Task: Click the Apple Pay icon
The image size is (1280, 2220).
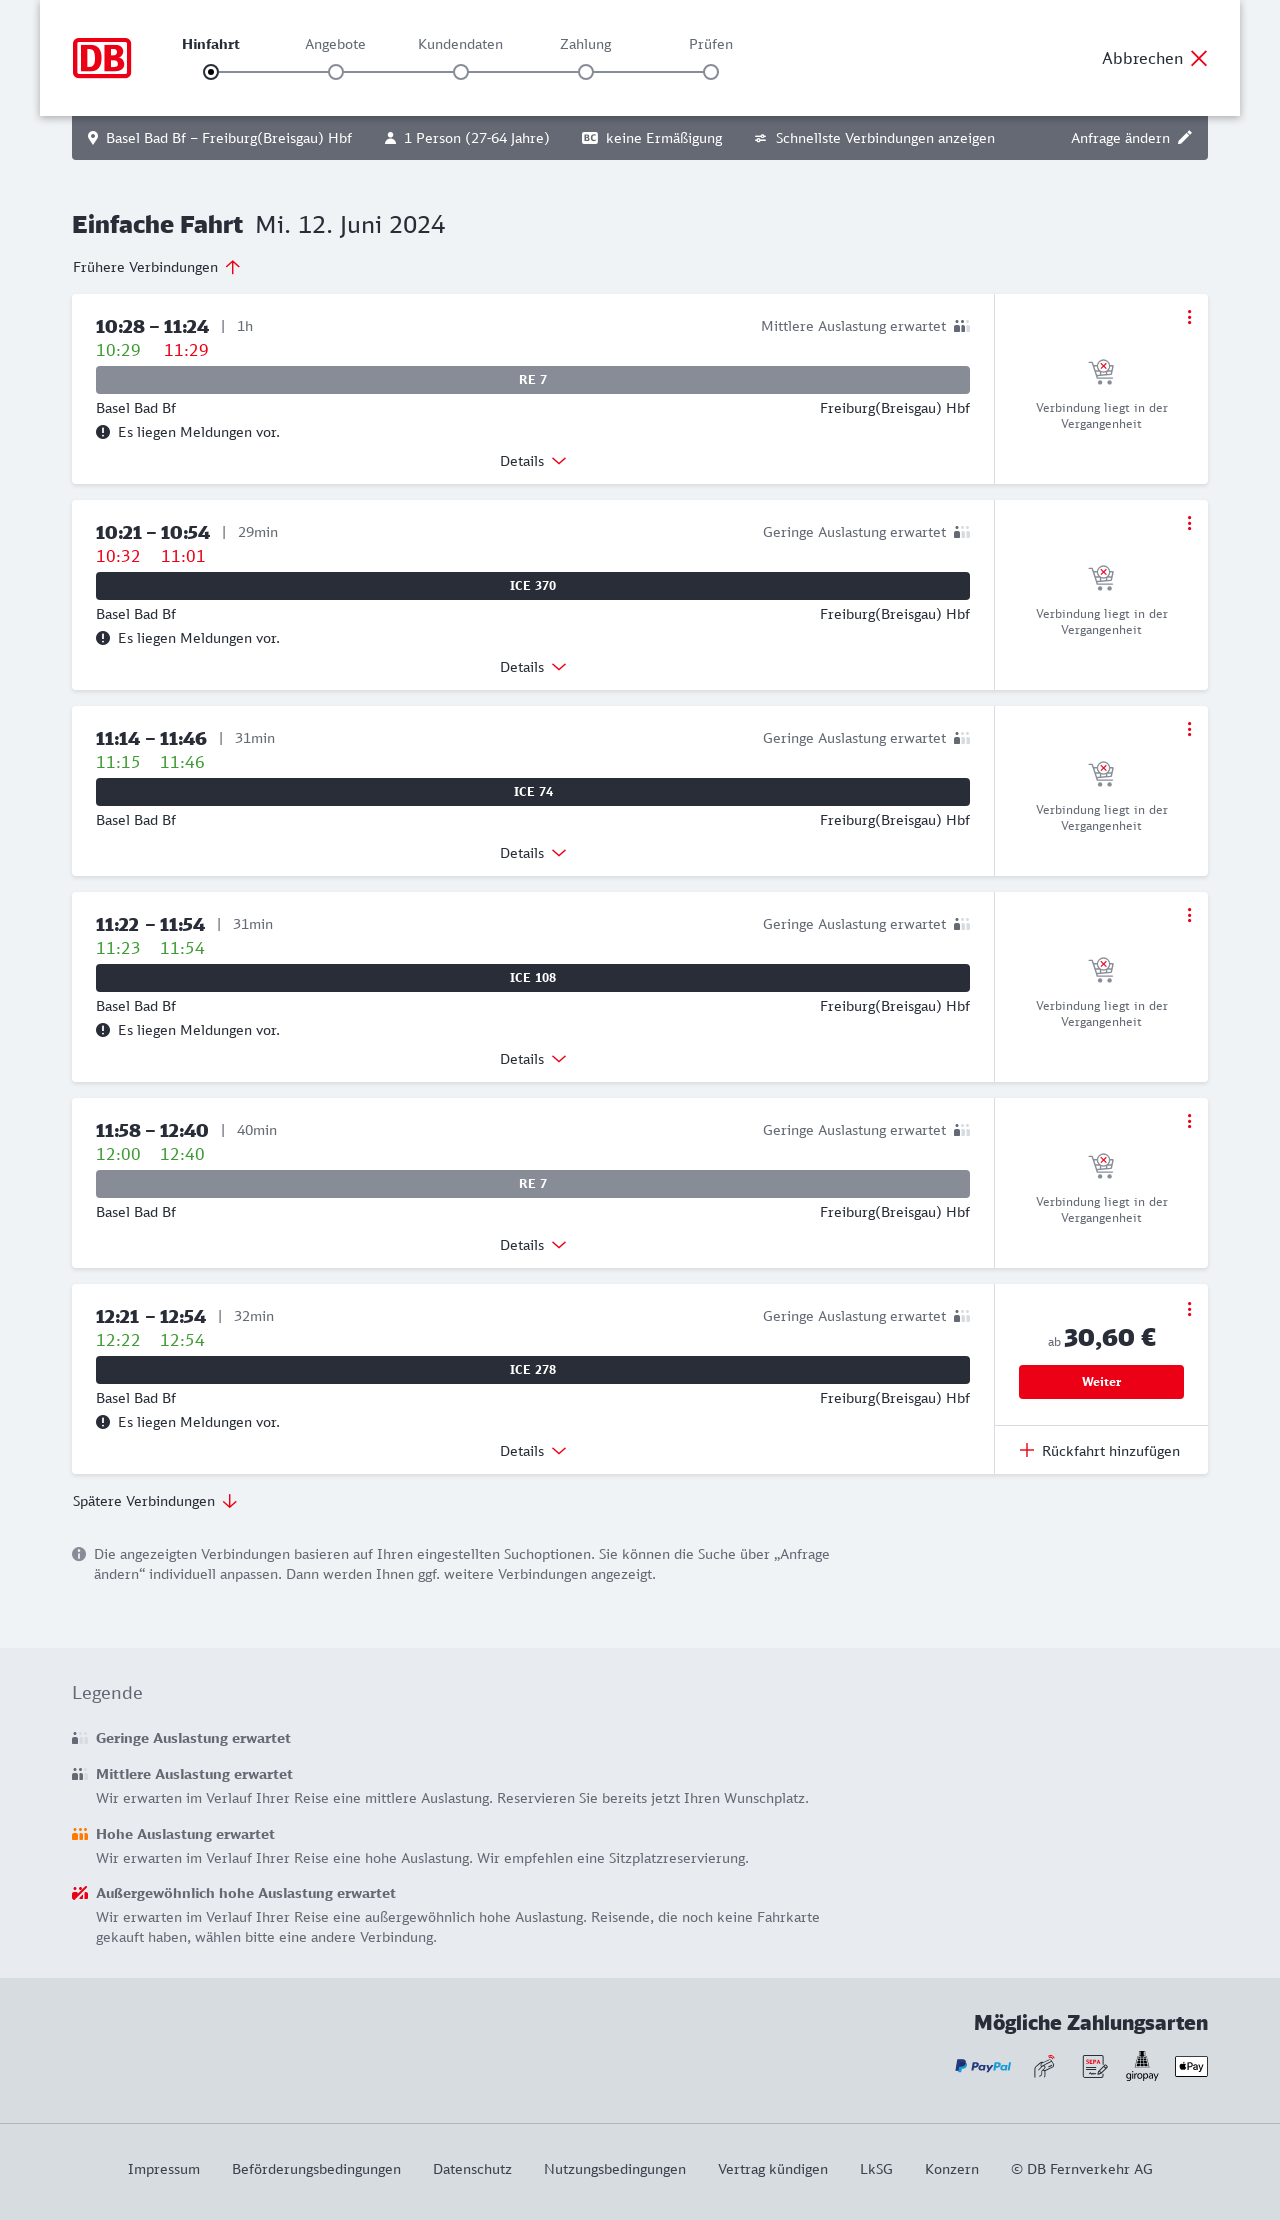Action: 1191,2066
